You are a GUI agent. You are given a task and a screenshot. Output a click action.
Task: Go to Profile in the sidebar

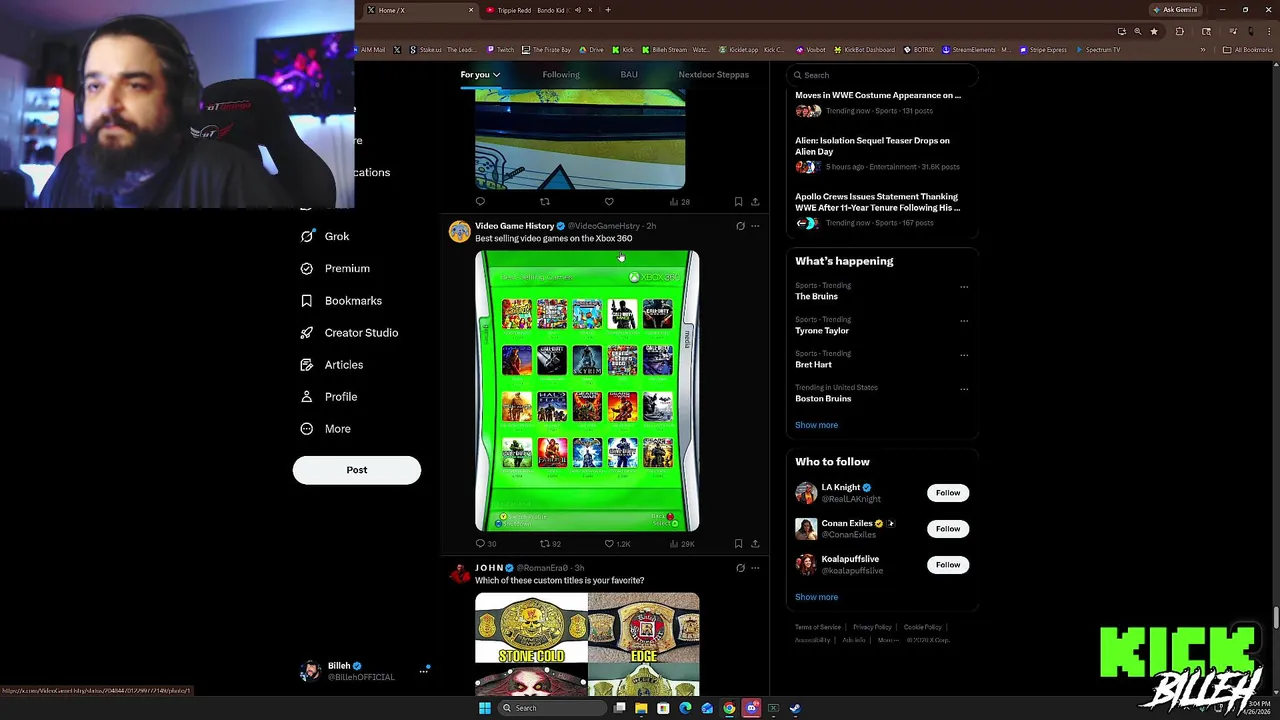pos(329,396)
